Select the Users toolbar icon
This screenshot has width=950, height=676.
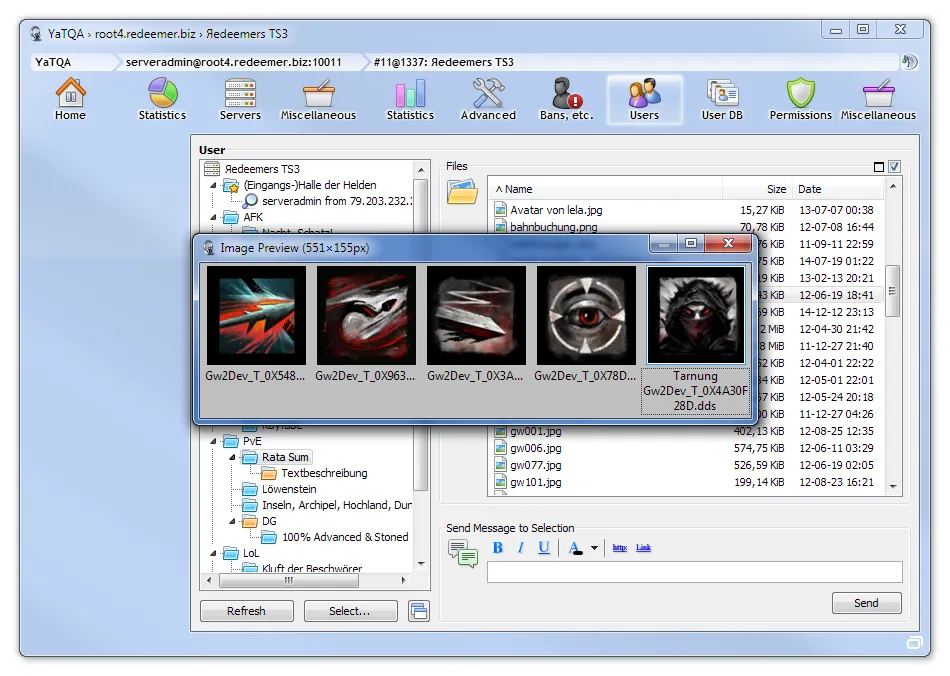(x=644, y=100)
